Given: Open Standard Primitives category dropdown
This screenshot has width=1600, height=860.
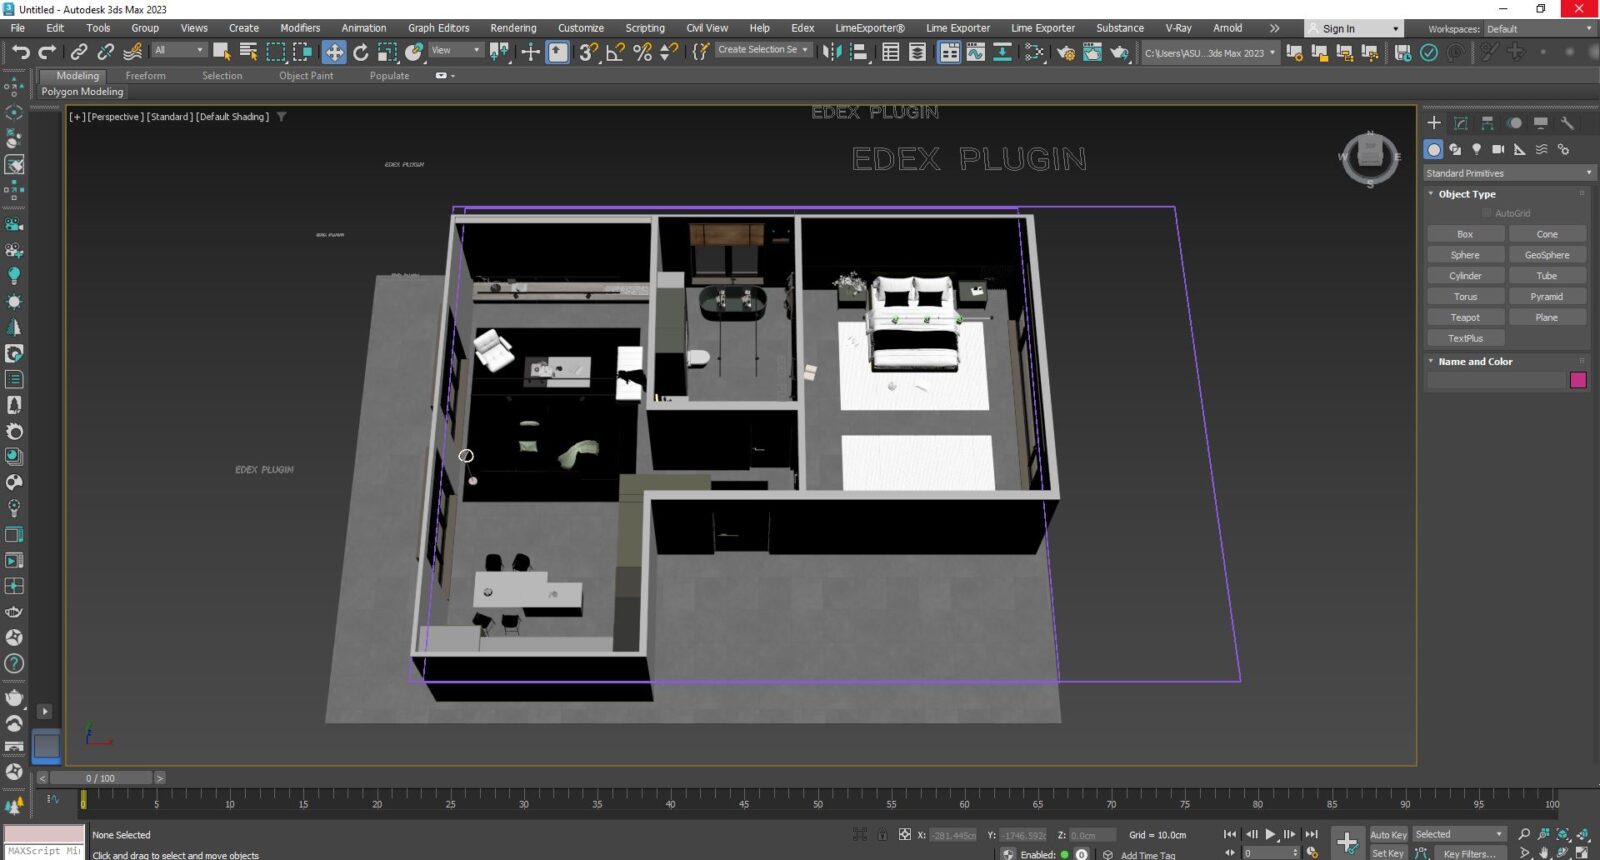Looking at the screenshot, I should [1508, 173].
